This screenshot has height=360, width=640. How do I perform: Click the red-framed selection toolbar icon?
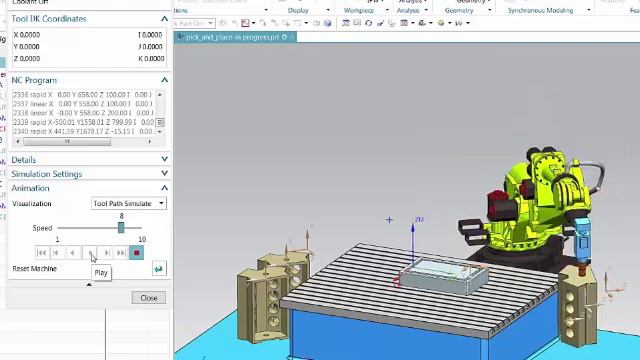pyautogui.click(x=245, y=23)
